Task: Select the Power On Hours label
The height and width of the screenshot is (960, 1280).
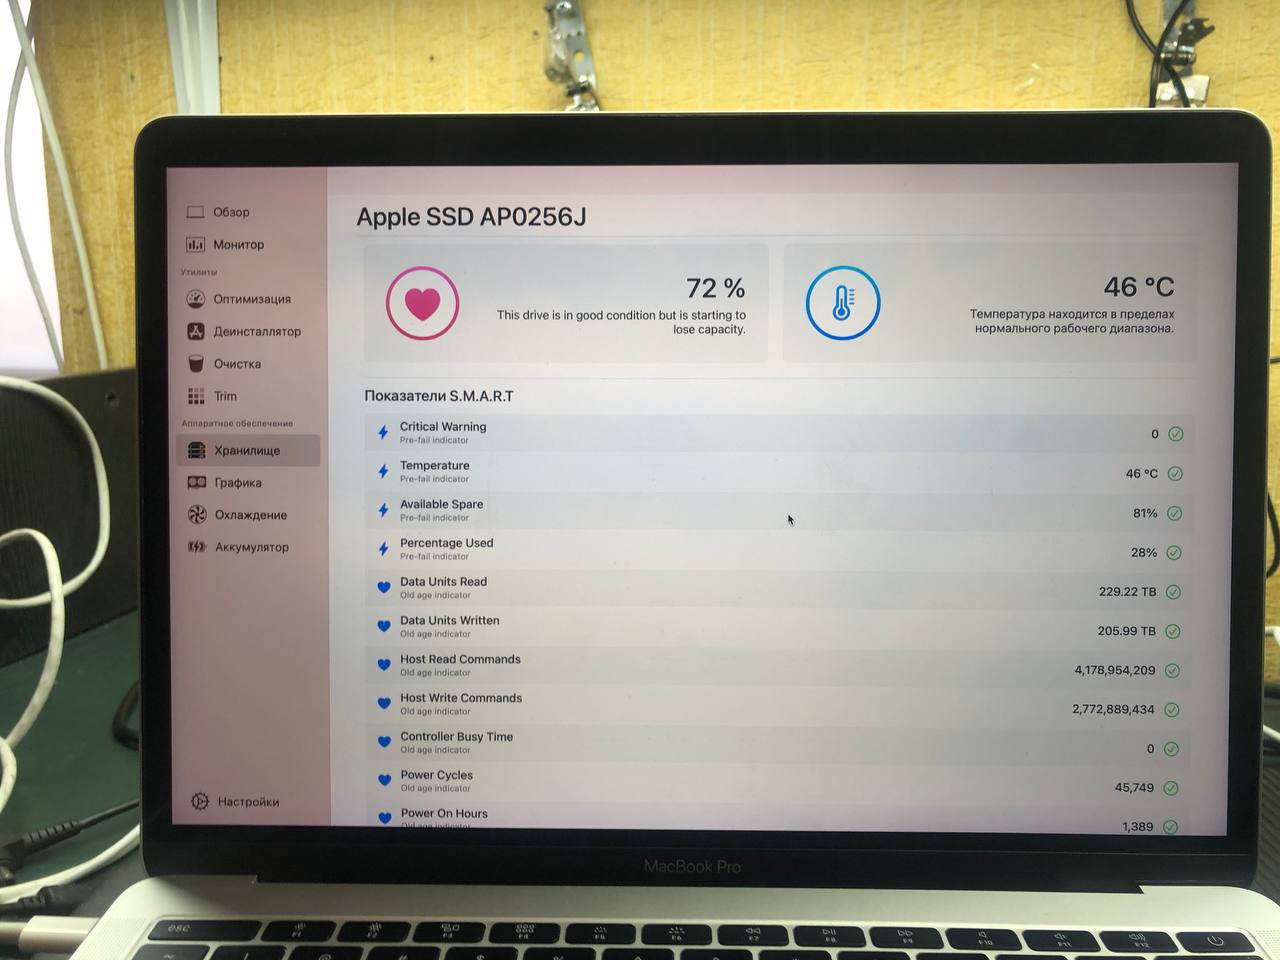Action: pos(444,813)
